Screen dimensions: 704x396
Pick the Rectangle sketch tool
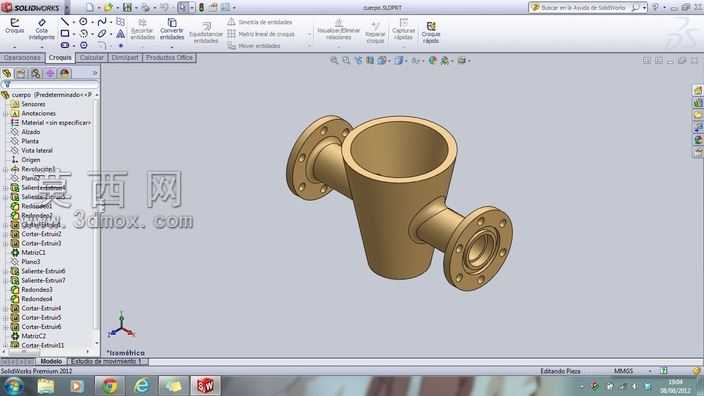tap(65, 33)
